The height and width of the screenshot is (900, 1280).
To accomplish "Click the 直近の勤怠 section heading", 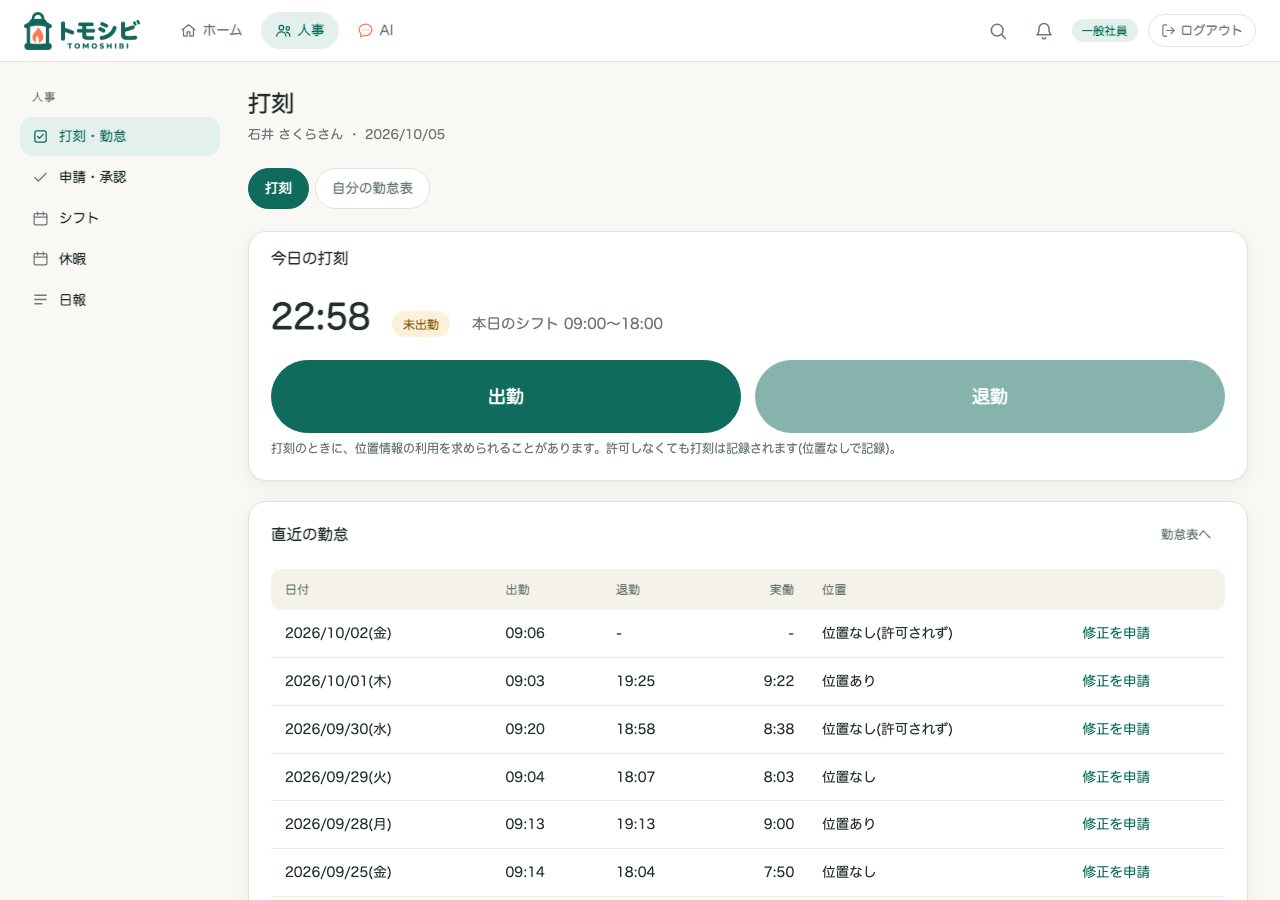I will (x=310, y=535).
